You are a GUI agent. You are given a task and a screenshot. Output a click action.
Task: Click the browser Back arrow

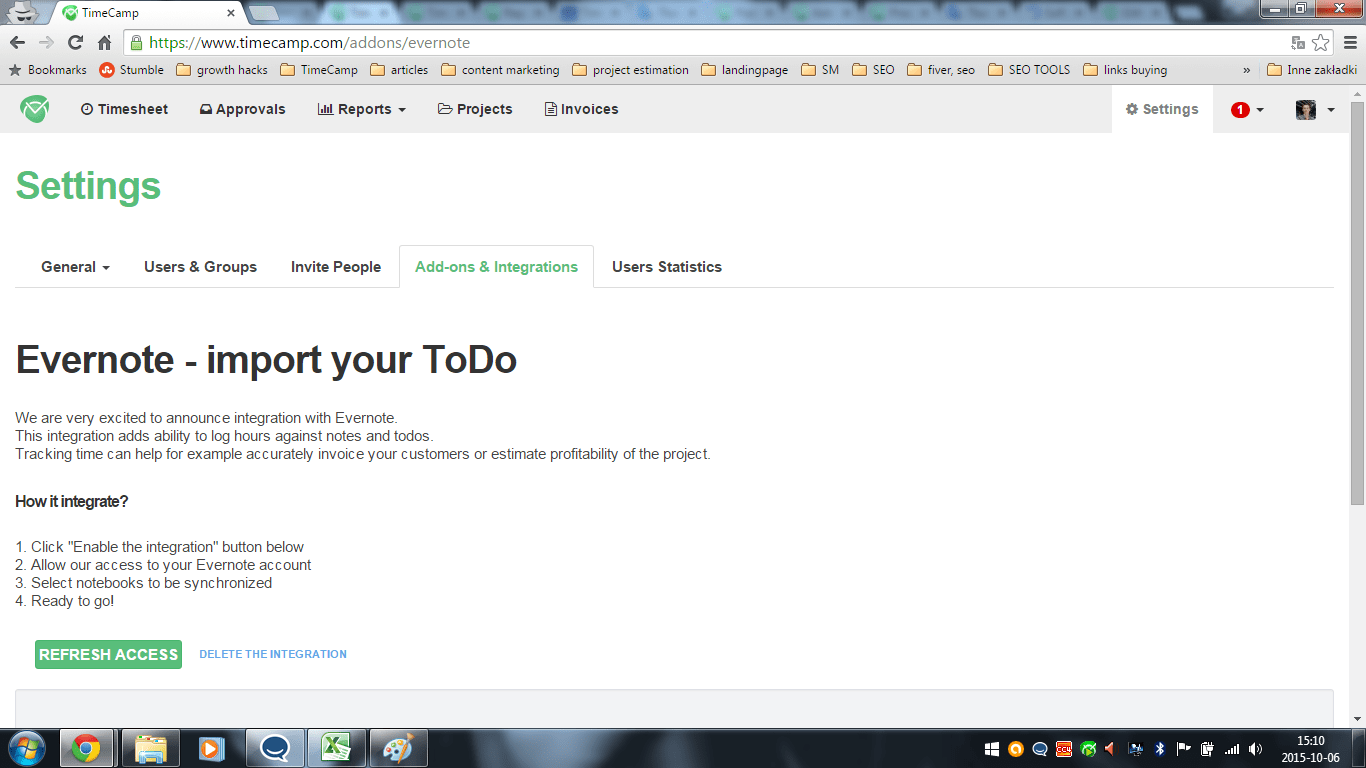pyautogui.click(x=17, y=43)
